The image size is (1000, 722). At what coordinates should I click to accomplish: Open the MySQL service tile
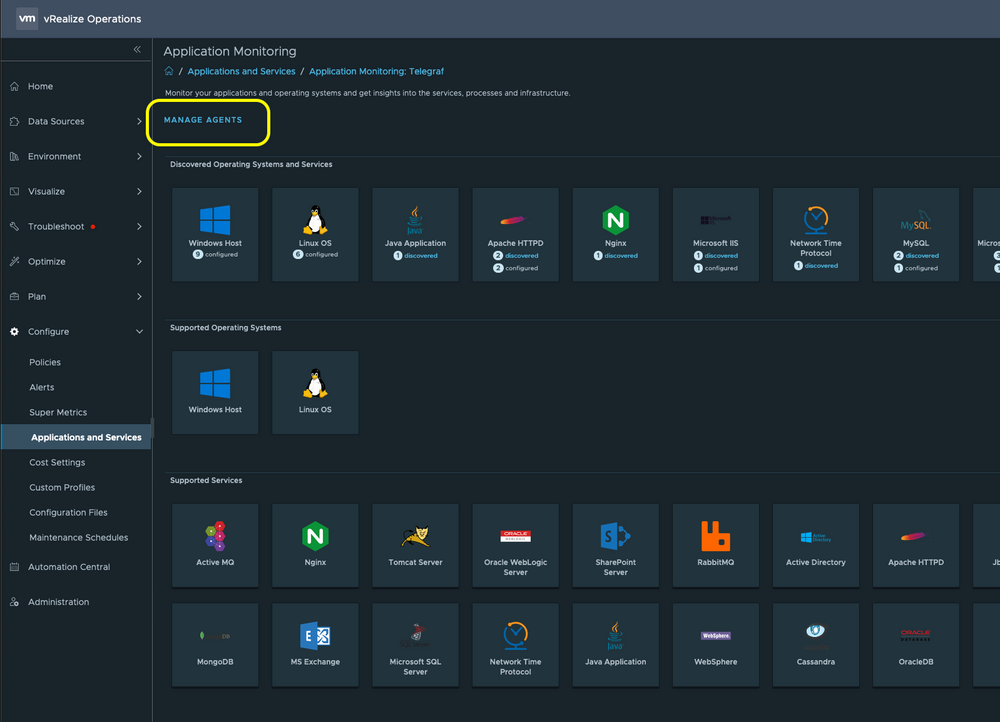[x=916, y=234]
